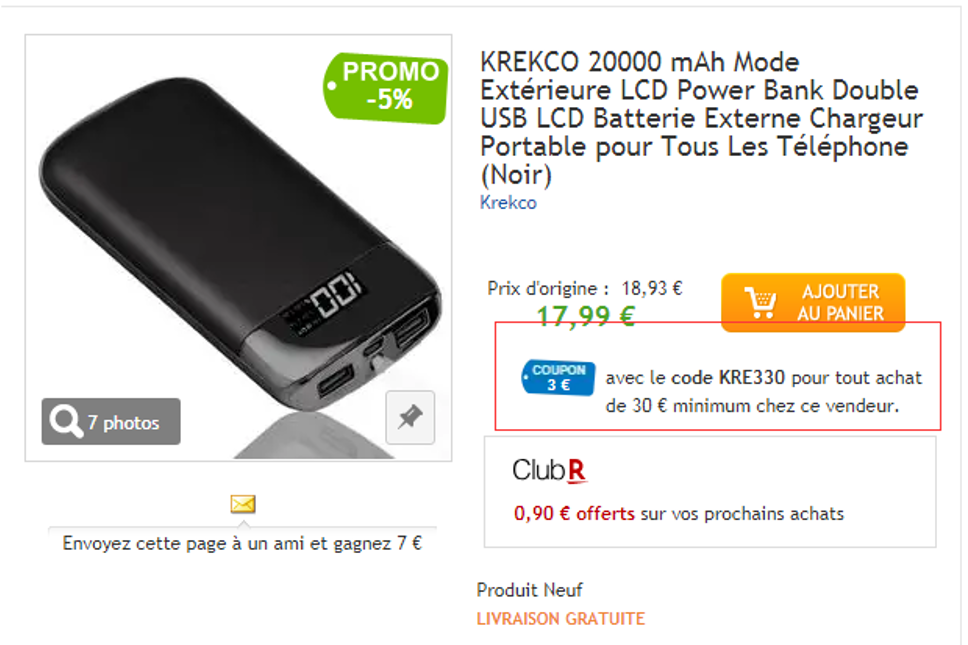Screen dimensions: 968x645
Task: Click the envelope icon below the photo
Action: tap(243, 504)
